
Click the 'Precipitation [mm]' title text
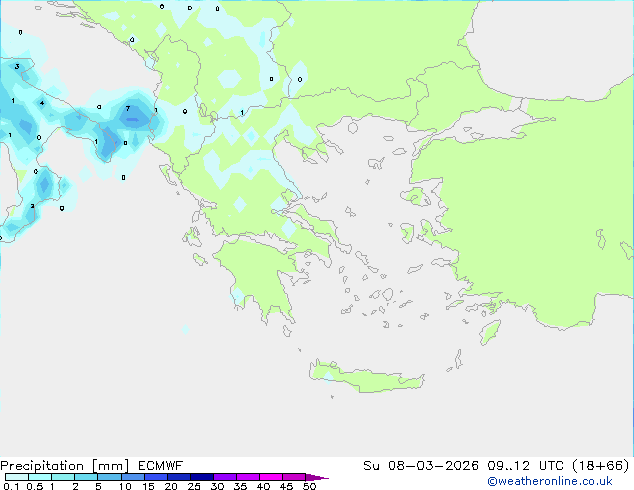(x=65, y=466)
